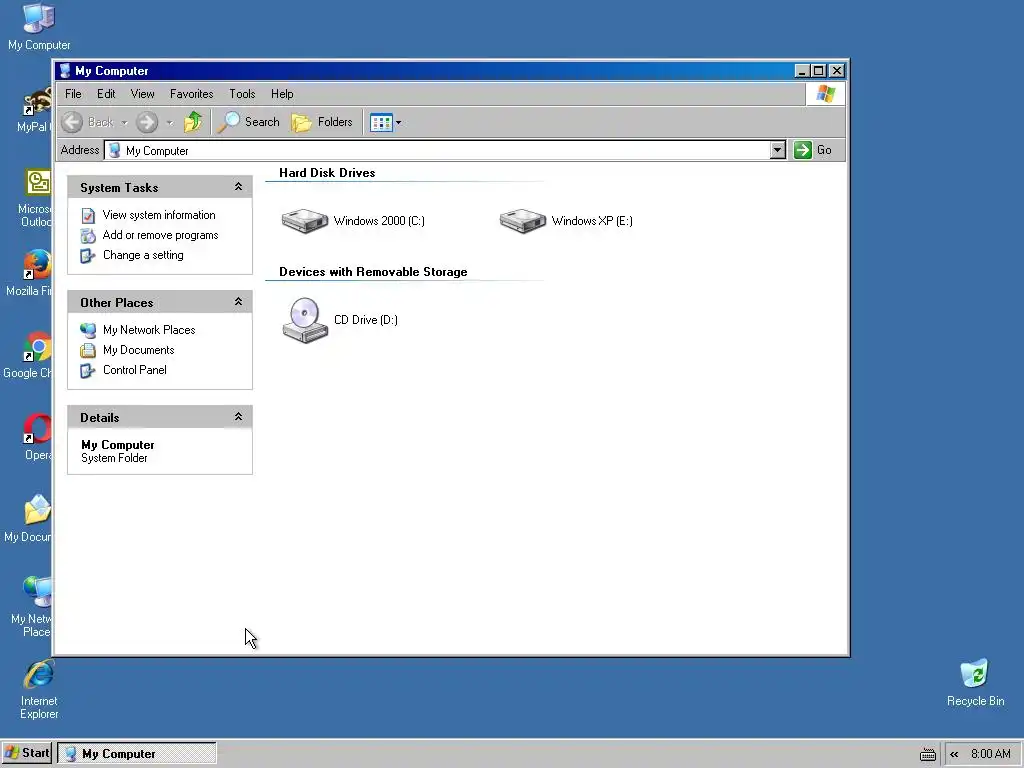
Task: Open the Back history dropdown arrow
Action: (124, 122)
